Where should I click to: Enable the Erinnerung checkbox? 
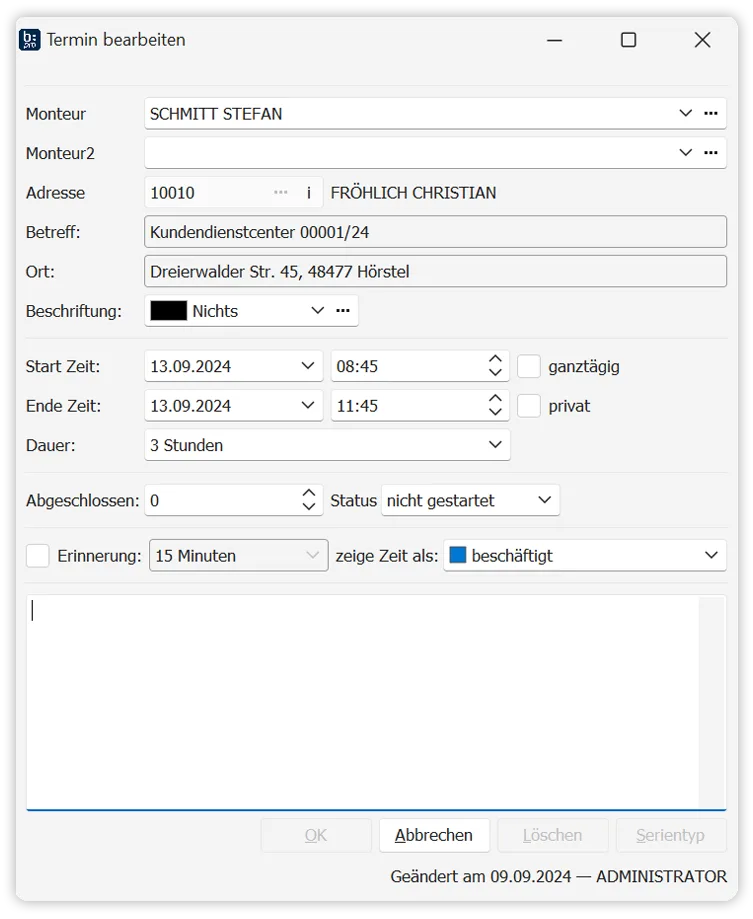(x=38, y=556)
